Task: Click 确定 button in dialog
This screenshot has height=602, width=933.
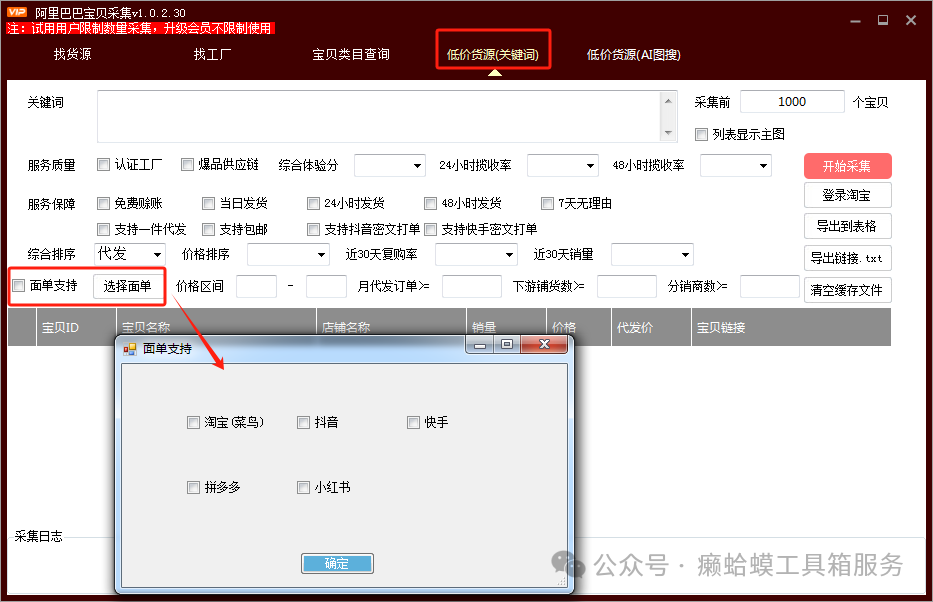Action: click(337, 563)
